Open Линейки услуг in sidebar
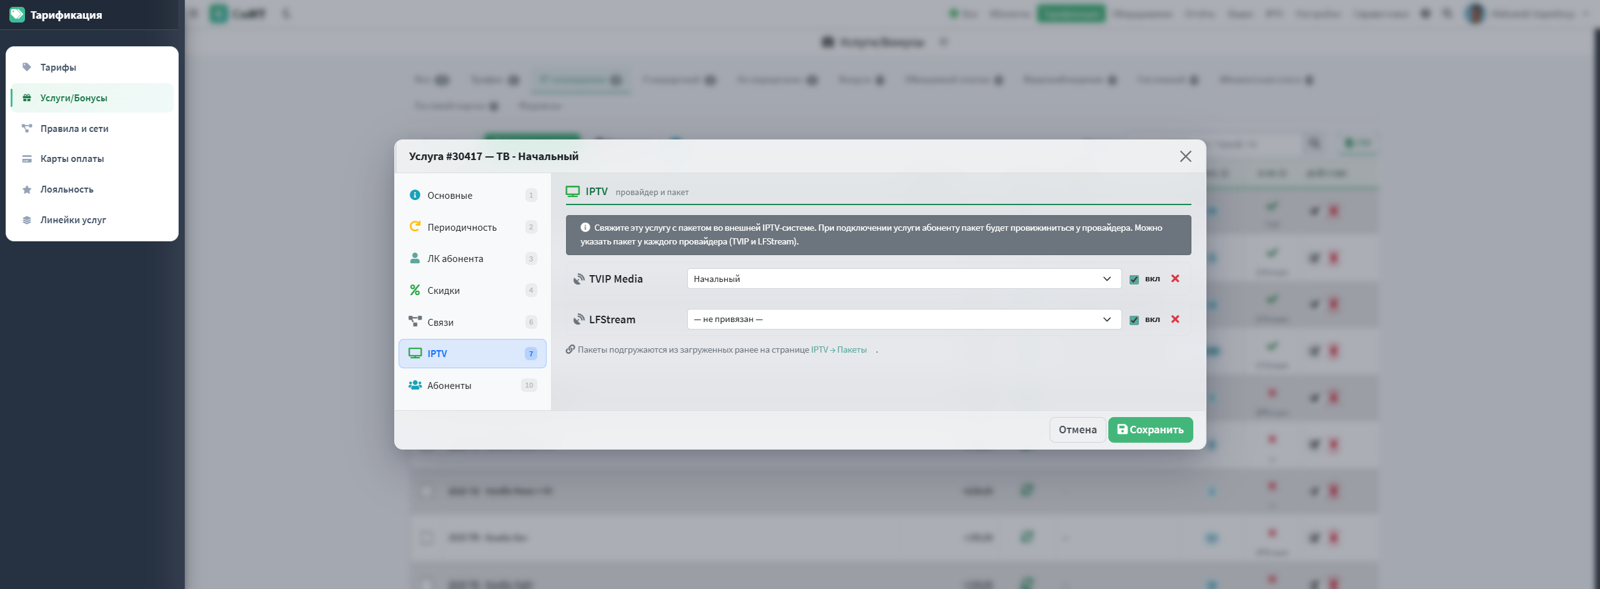Viewport: 1600px width, 589px height. tap(92, 219)
